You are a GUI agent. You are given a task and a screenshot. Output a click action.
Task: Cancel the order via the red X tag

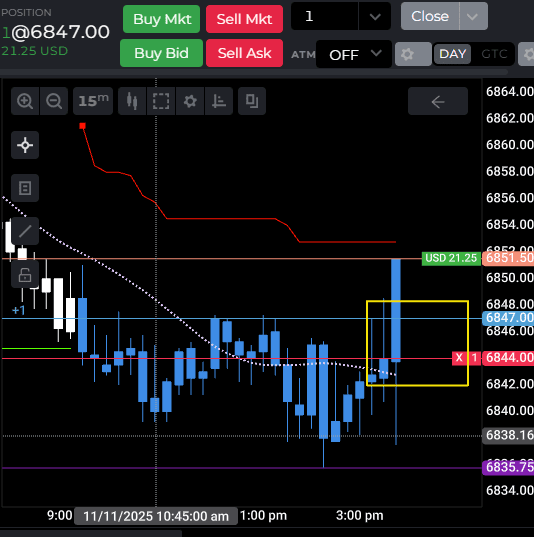pos(459,358)
